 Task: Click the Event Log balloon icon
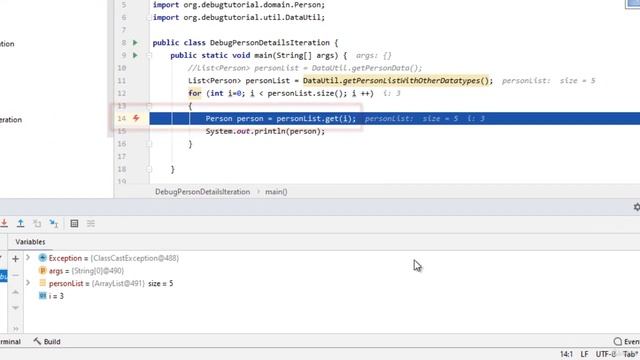(618, 341)
